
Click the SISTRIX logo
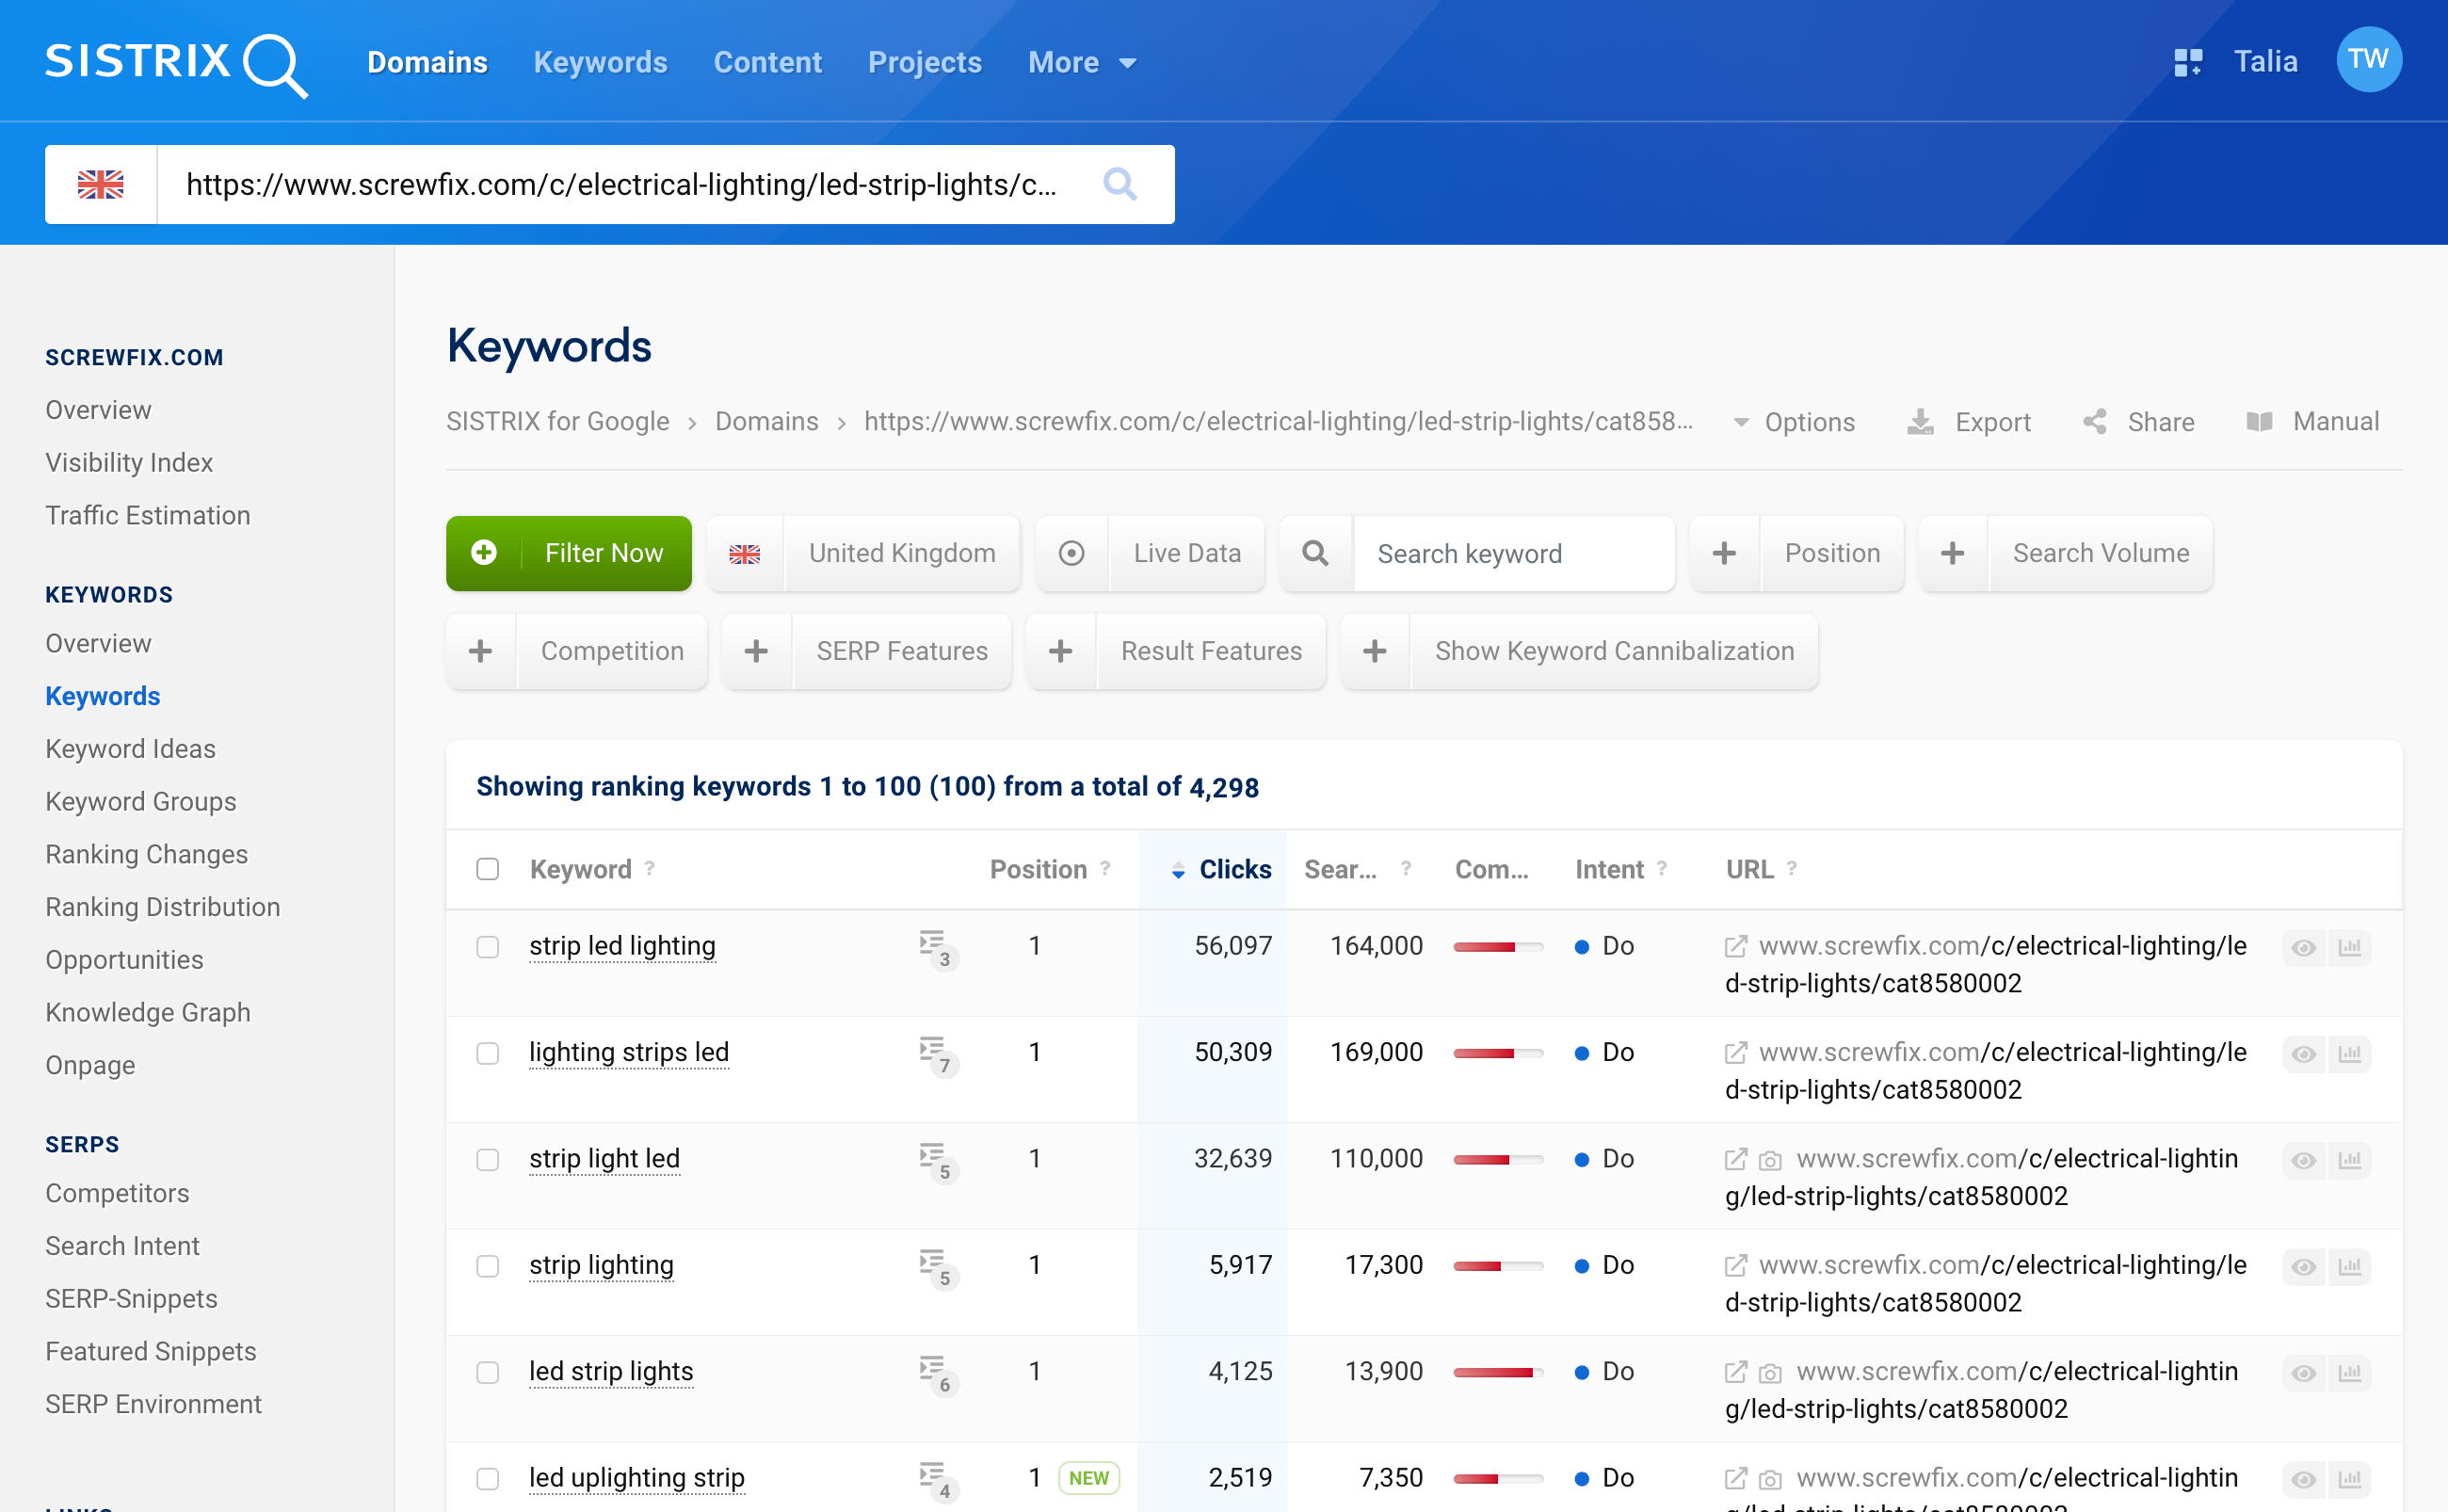click(x=176, y=63)
